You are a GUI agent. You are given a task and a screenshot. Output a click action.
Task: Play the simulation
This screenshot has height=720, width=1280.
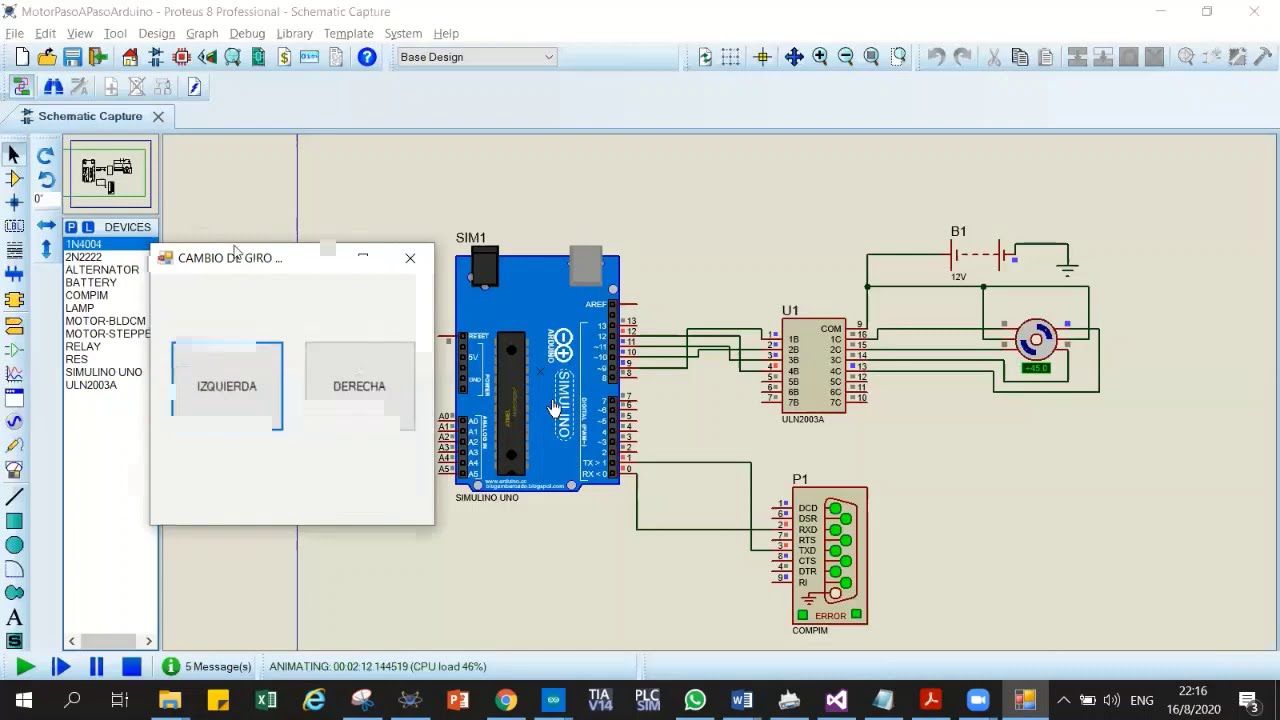tap(25, 667)
